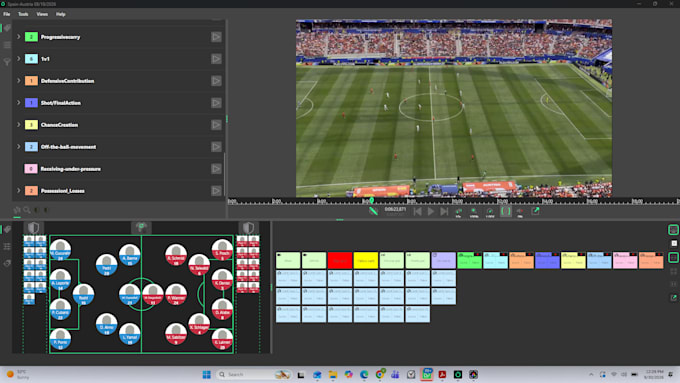
Task: Click the taskbar Search box
Action: click(x=253, y=374)
